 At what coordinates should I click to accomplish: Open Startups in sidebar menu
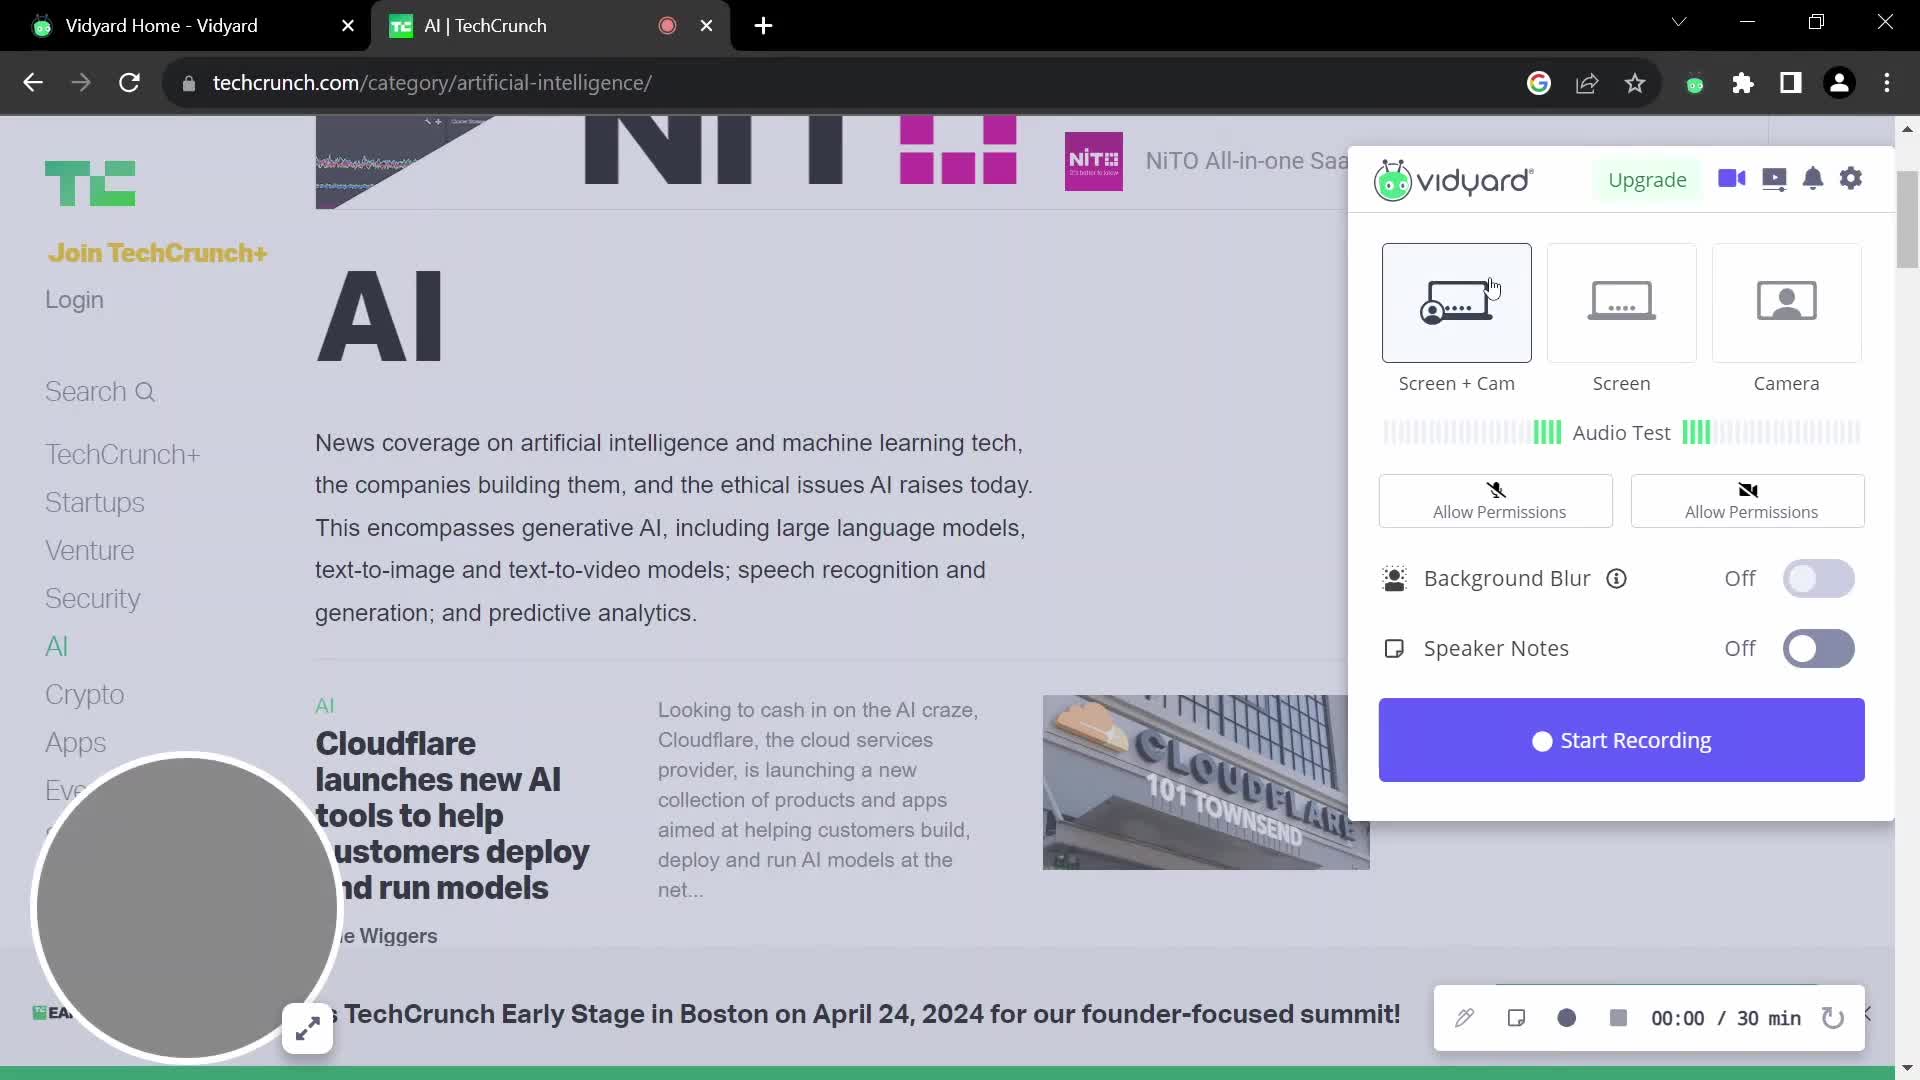94,503
